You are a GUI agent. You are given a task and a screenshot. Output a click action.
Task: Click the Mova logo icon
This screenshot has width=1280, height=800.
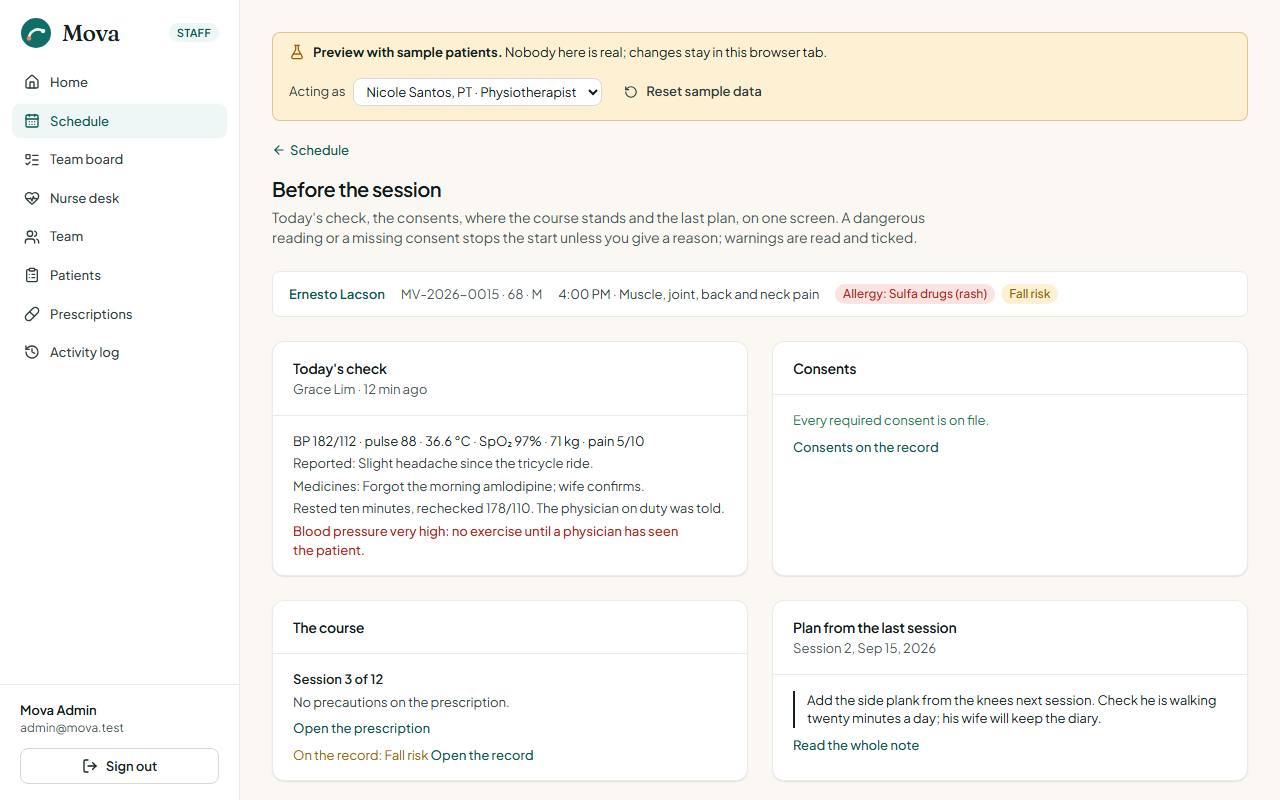pos(36,33)
